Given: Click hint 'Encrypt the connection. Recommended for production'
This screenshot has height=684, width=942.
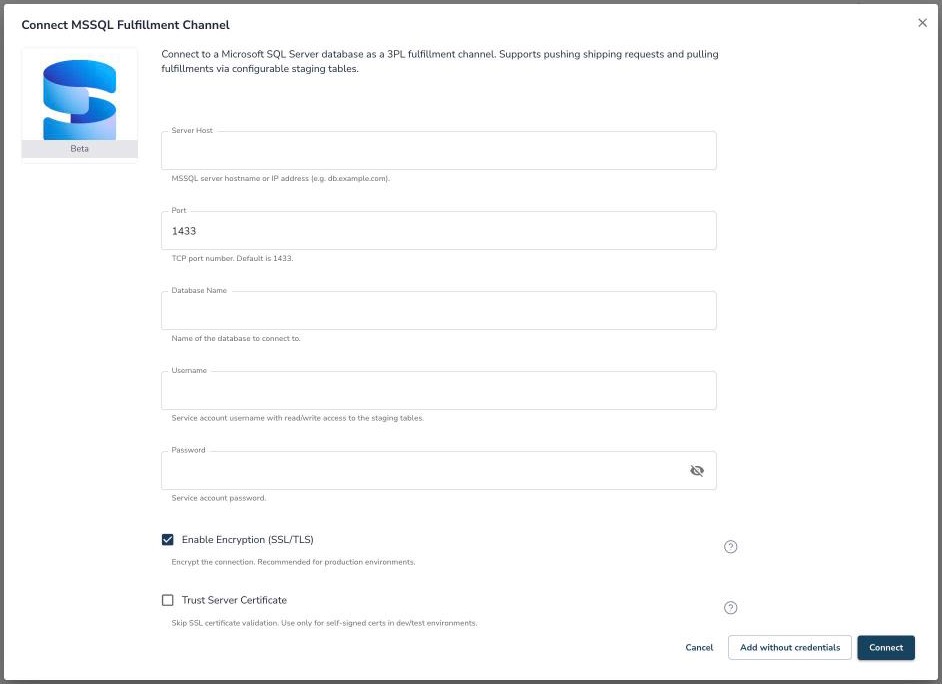Looking at the screenshot, I should (x=293, y=562).
